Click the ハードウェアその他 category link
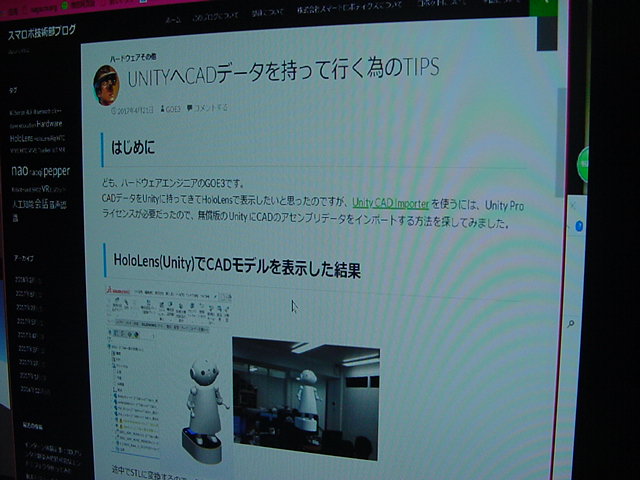Screen dimensions: 640x480 point(133,58)
